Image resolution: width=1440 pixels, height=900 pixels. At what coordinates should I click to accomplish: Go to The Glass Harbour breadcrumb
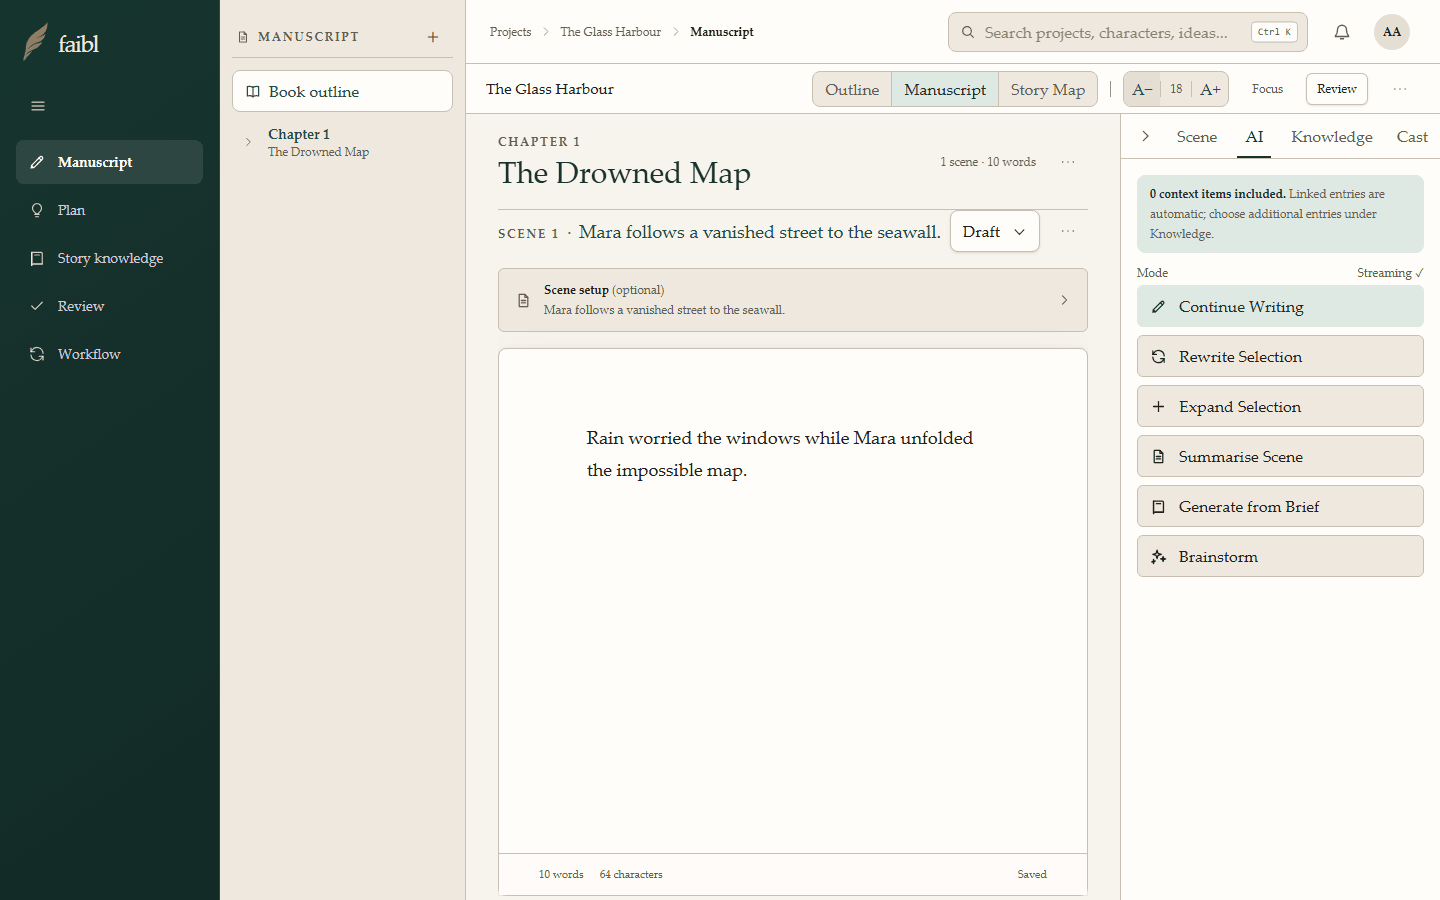click(x=610, y=32)
